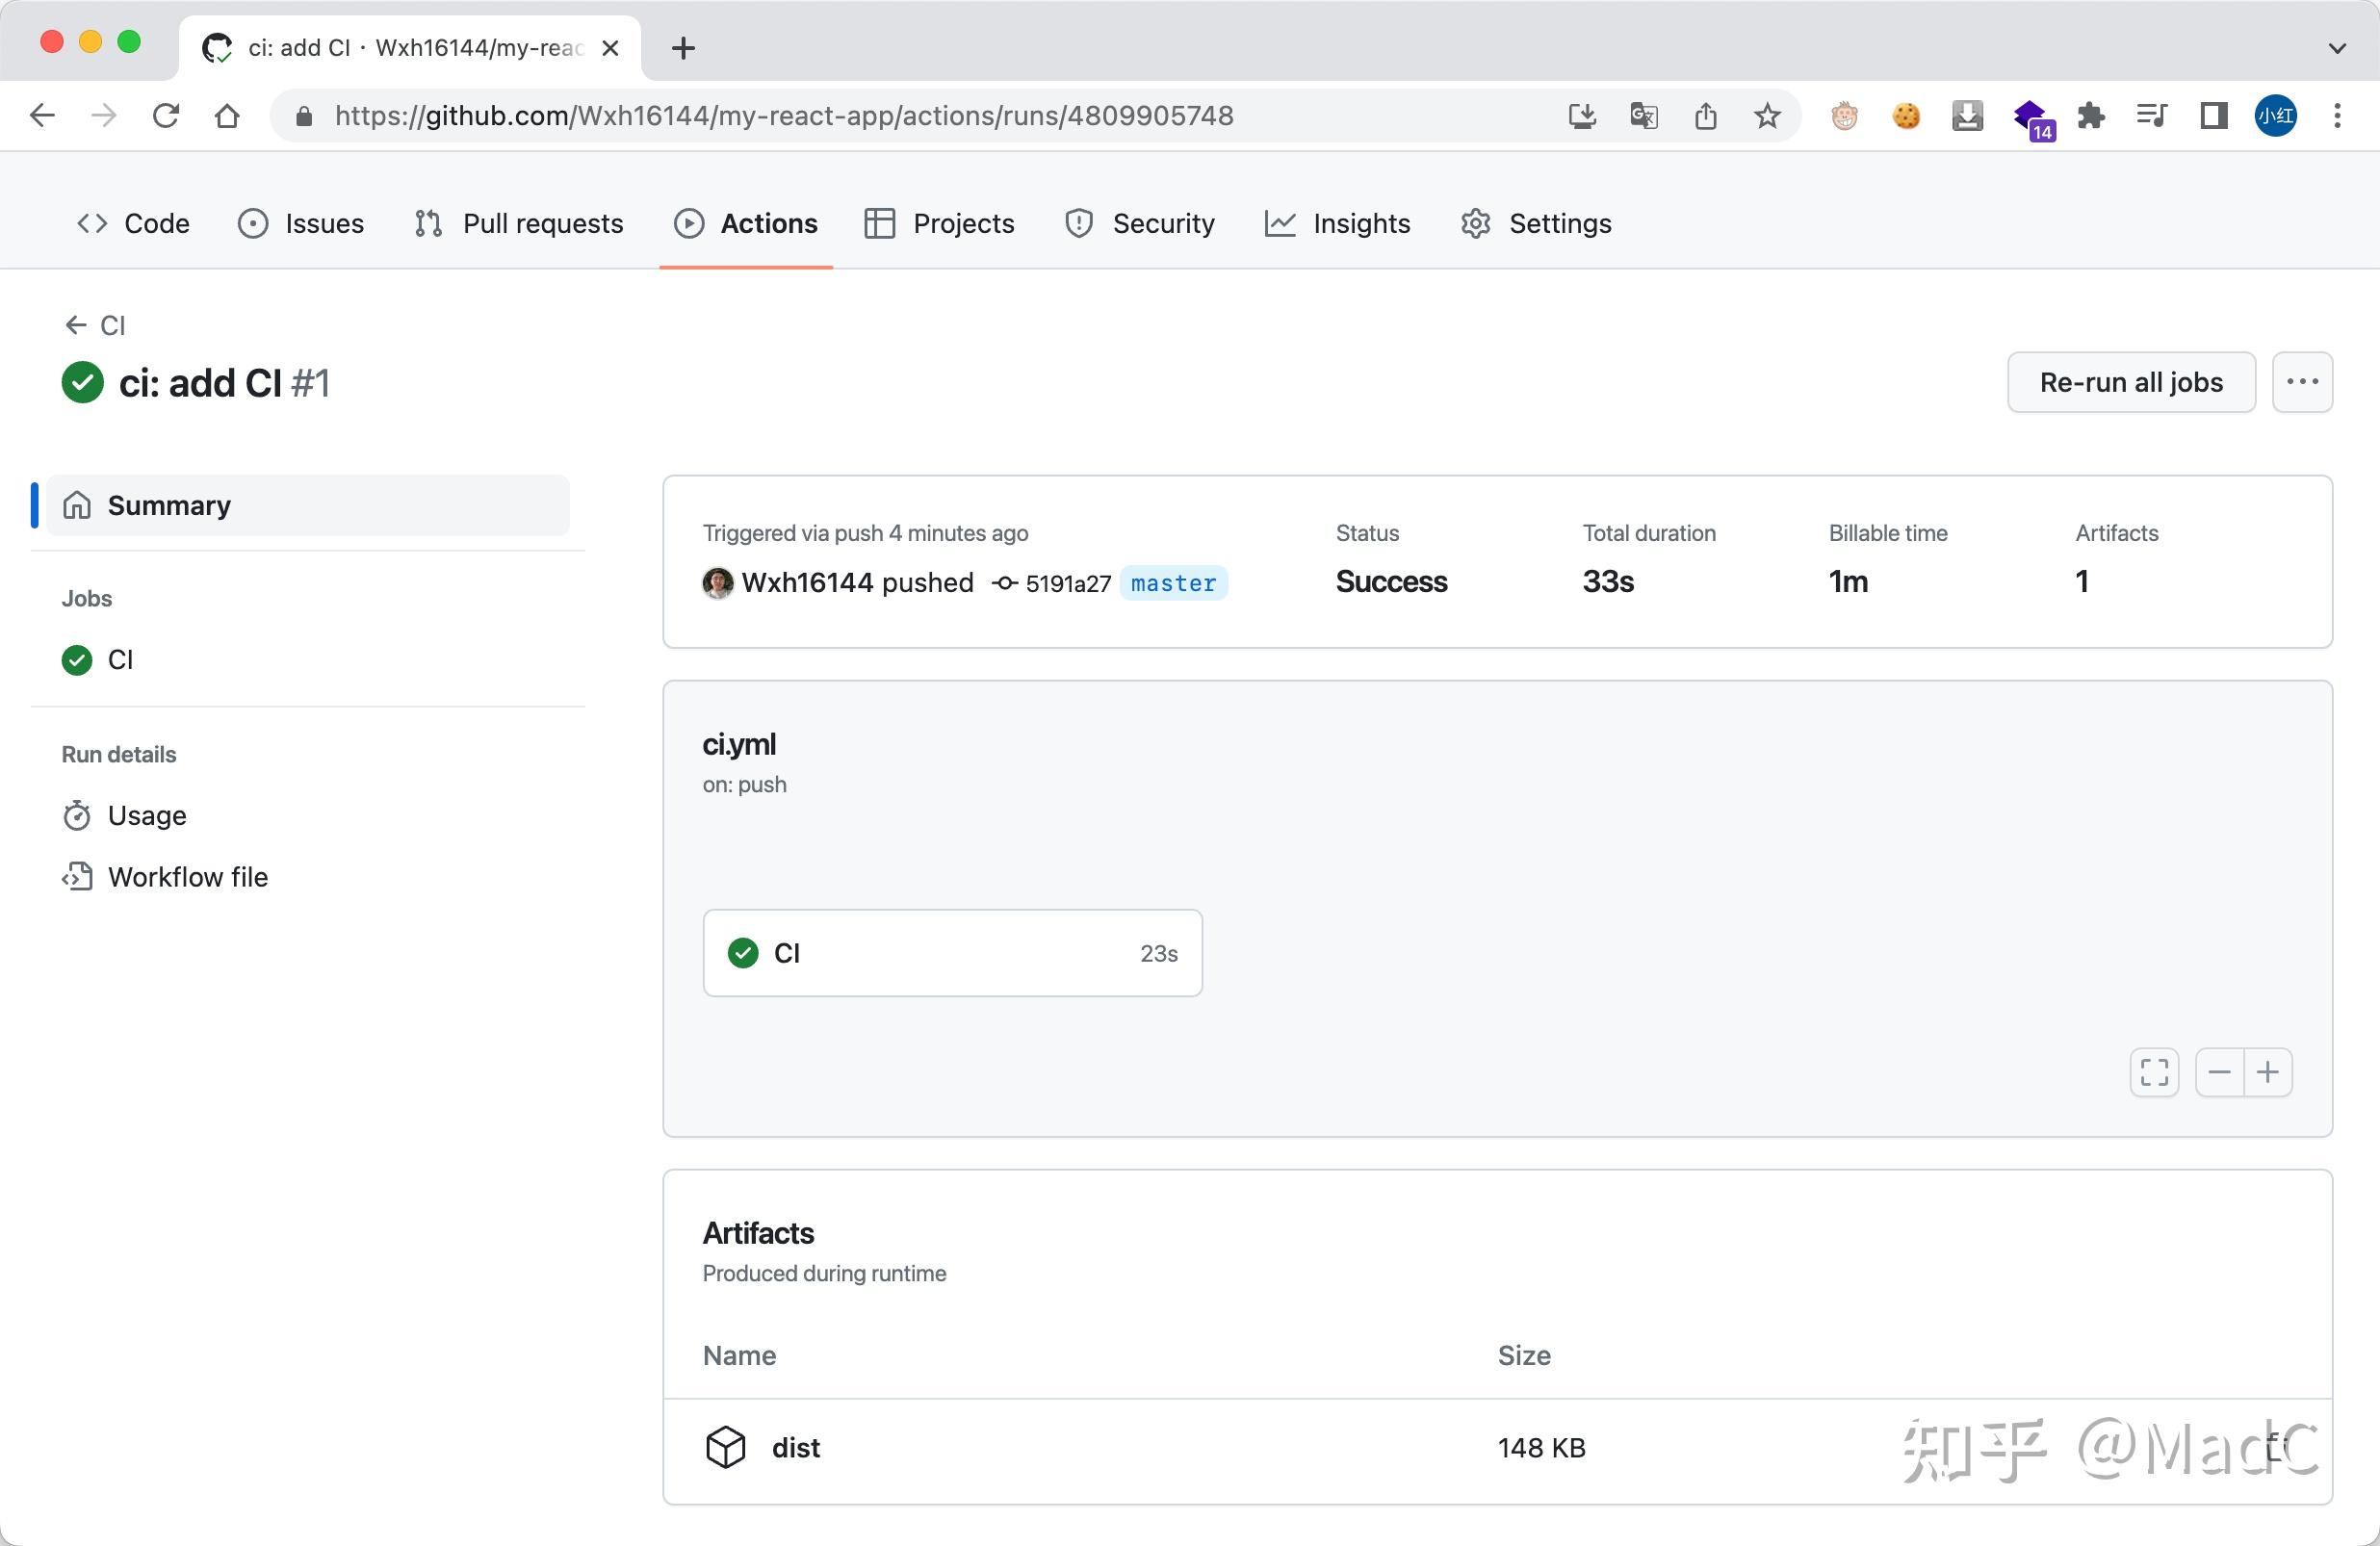2380x1546 pixels.
Task: Reload the current page
Action: 166,115
